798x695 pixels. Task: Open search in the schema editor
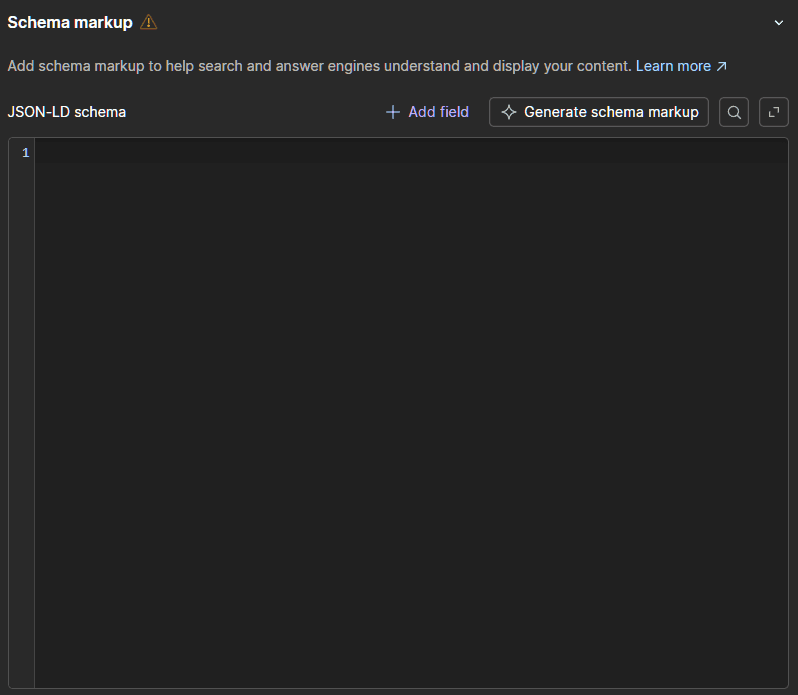(733, 112)
